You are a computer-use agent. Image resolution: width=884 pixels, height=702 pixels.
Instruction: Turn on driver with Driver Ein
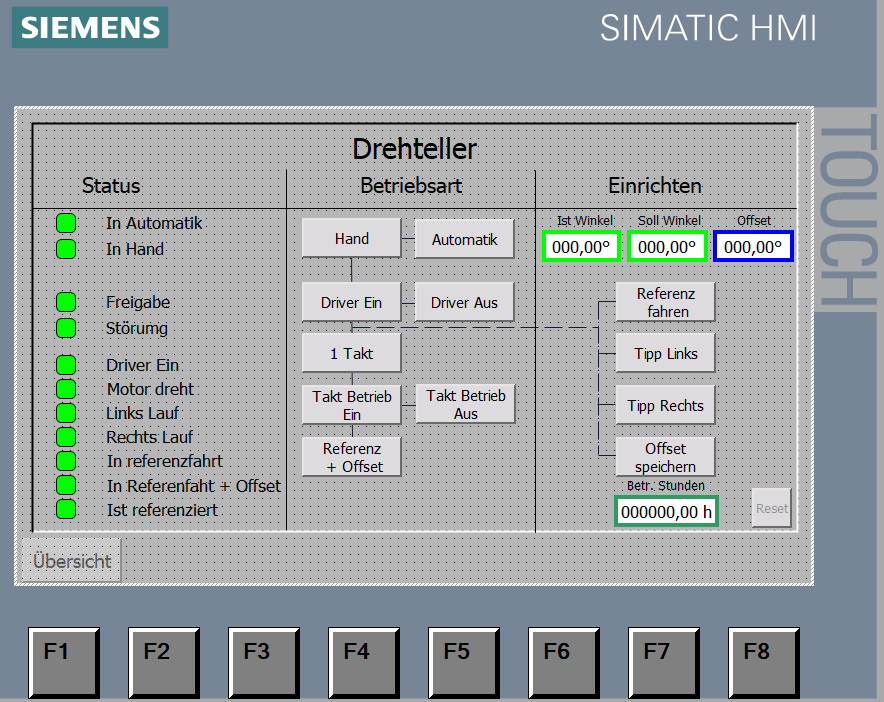(351, 302)
